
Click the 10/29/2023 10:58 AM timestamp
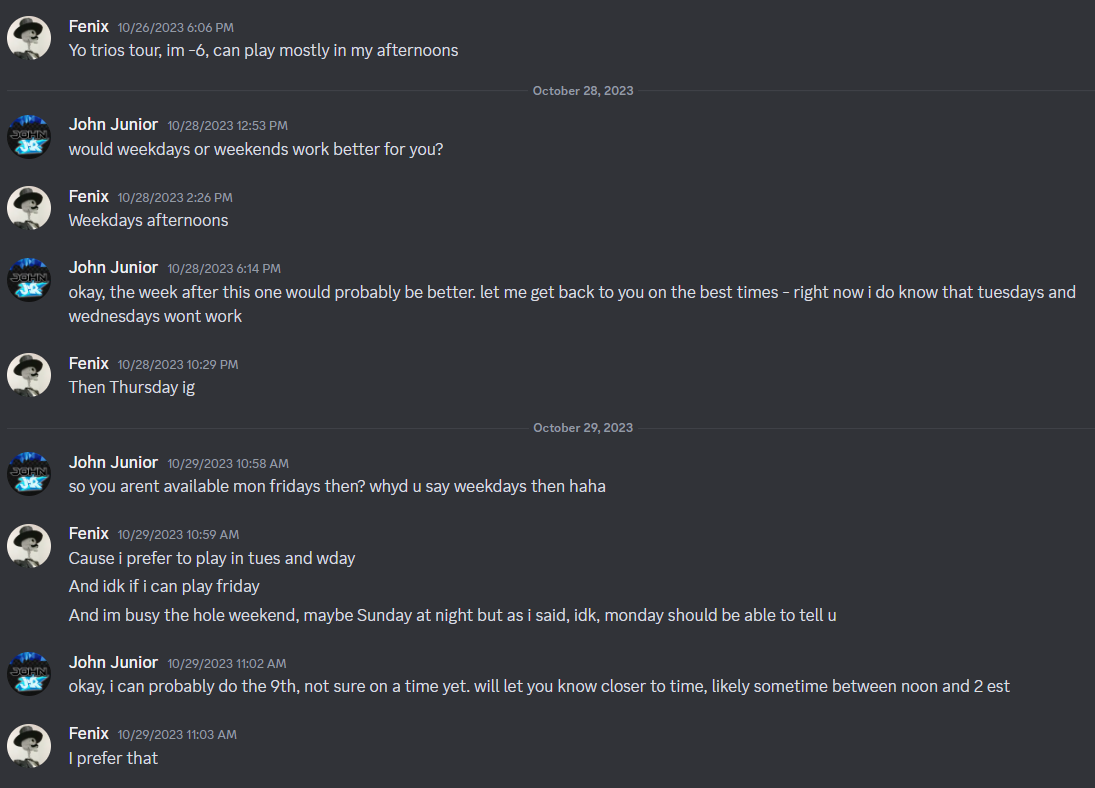[x=228, y=463]
